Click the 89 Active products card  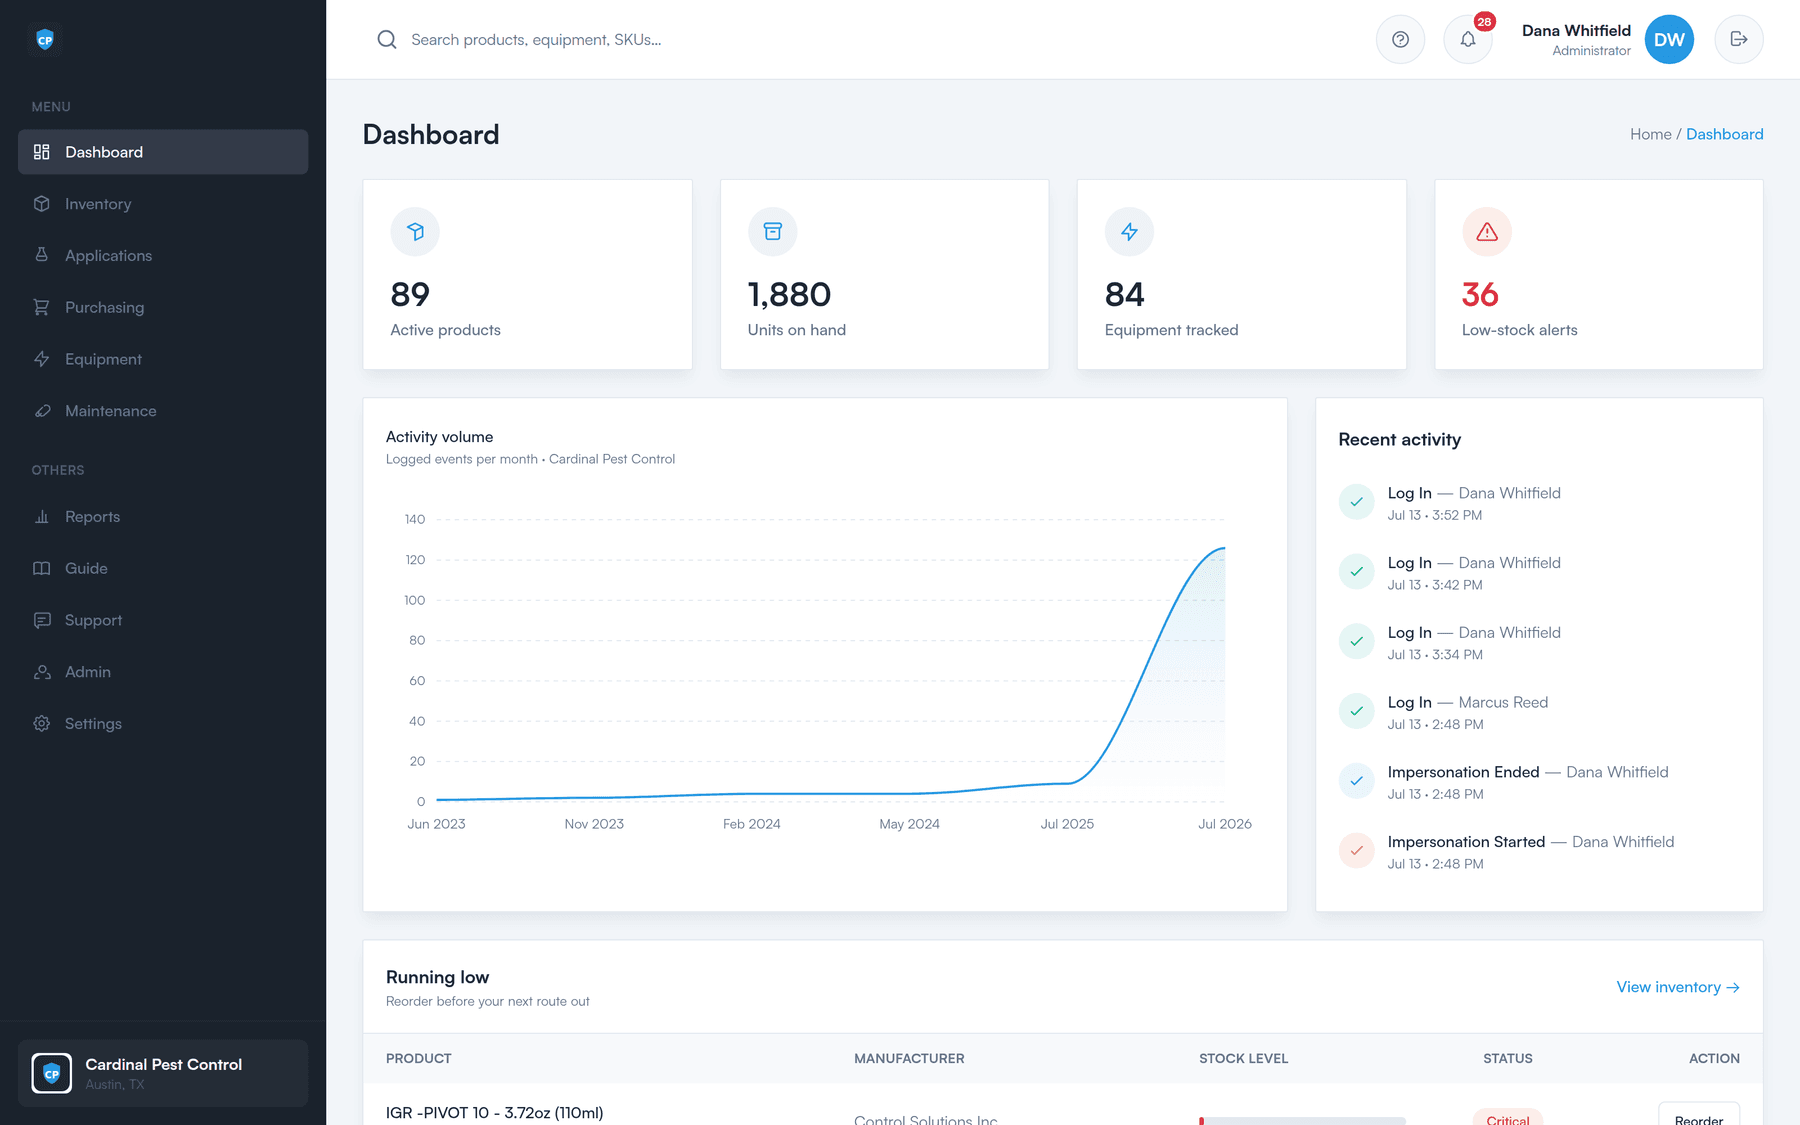tap(527, 275)
